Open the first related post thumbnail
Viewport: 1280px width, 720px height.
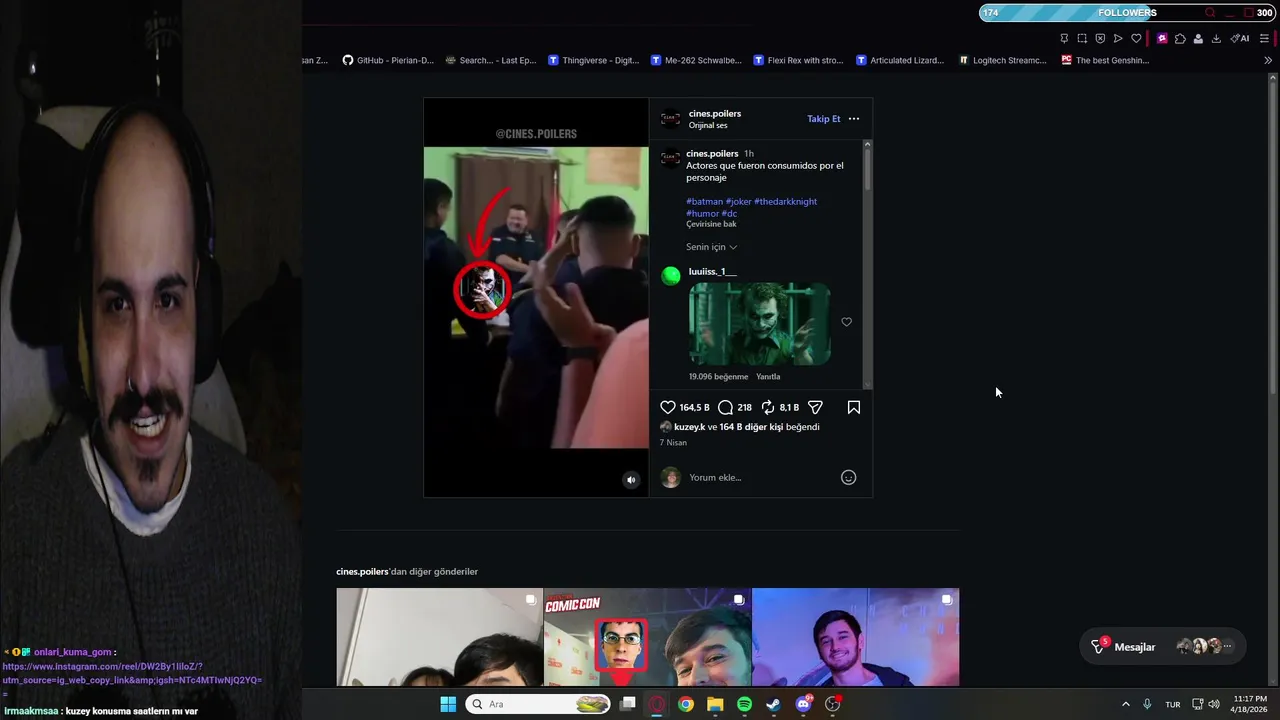point(439,637)
